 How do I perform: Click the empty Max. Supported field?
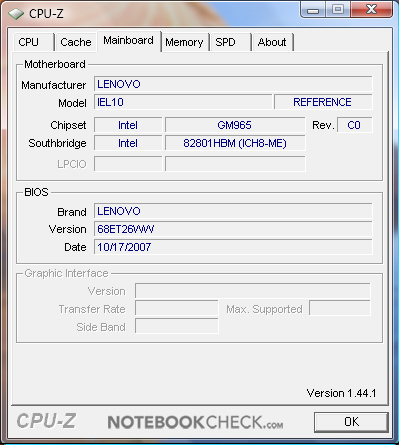point(340,308)
